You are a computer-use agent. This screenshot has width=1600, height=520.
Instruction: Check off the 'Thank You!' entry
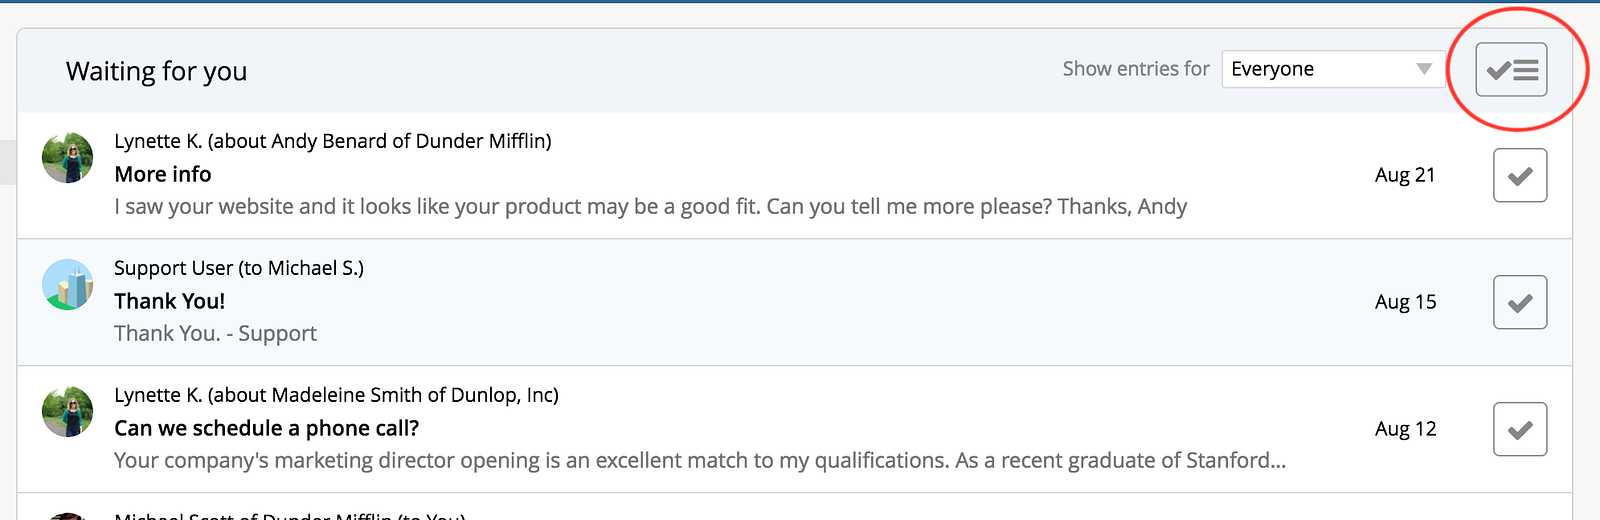pyautogui.click(x=1519, y=302)
